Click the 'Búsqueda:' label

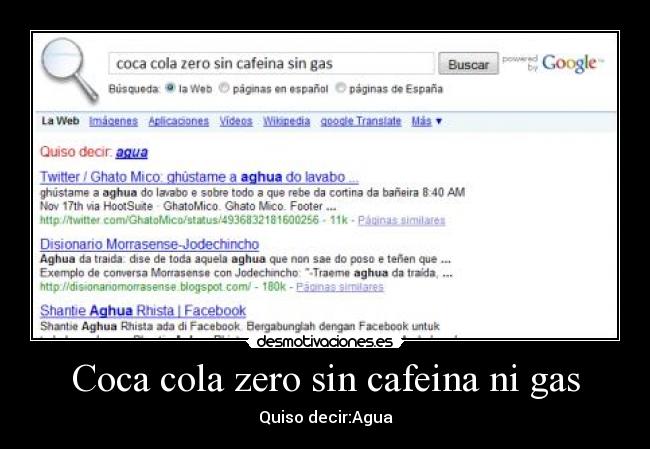134,89
